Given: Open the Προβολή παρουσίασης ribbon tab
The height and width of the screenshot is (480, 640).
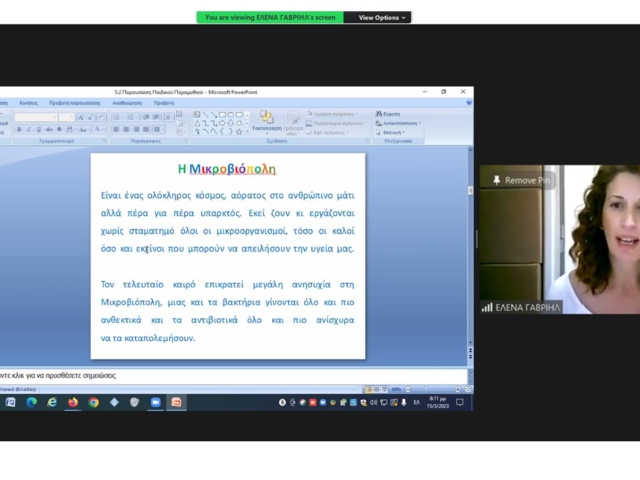Looking at the screenshot, I should 75,103.
